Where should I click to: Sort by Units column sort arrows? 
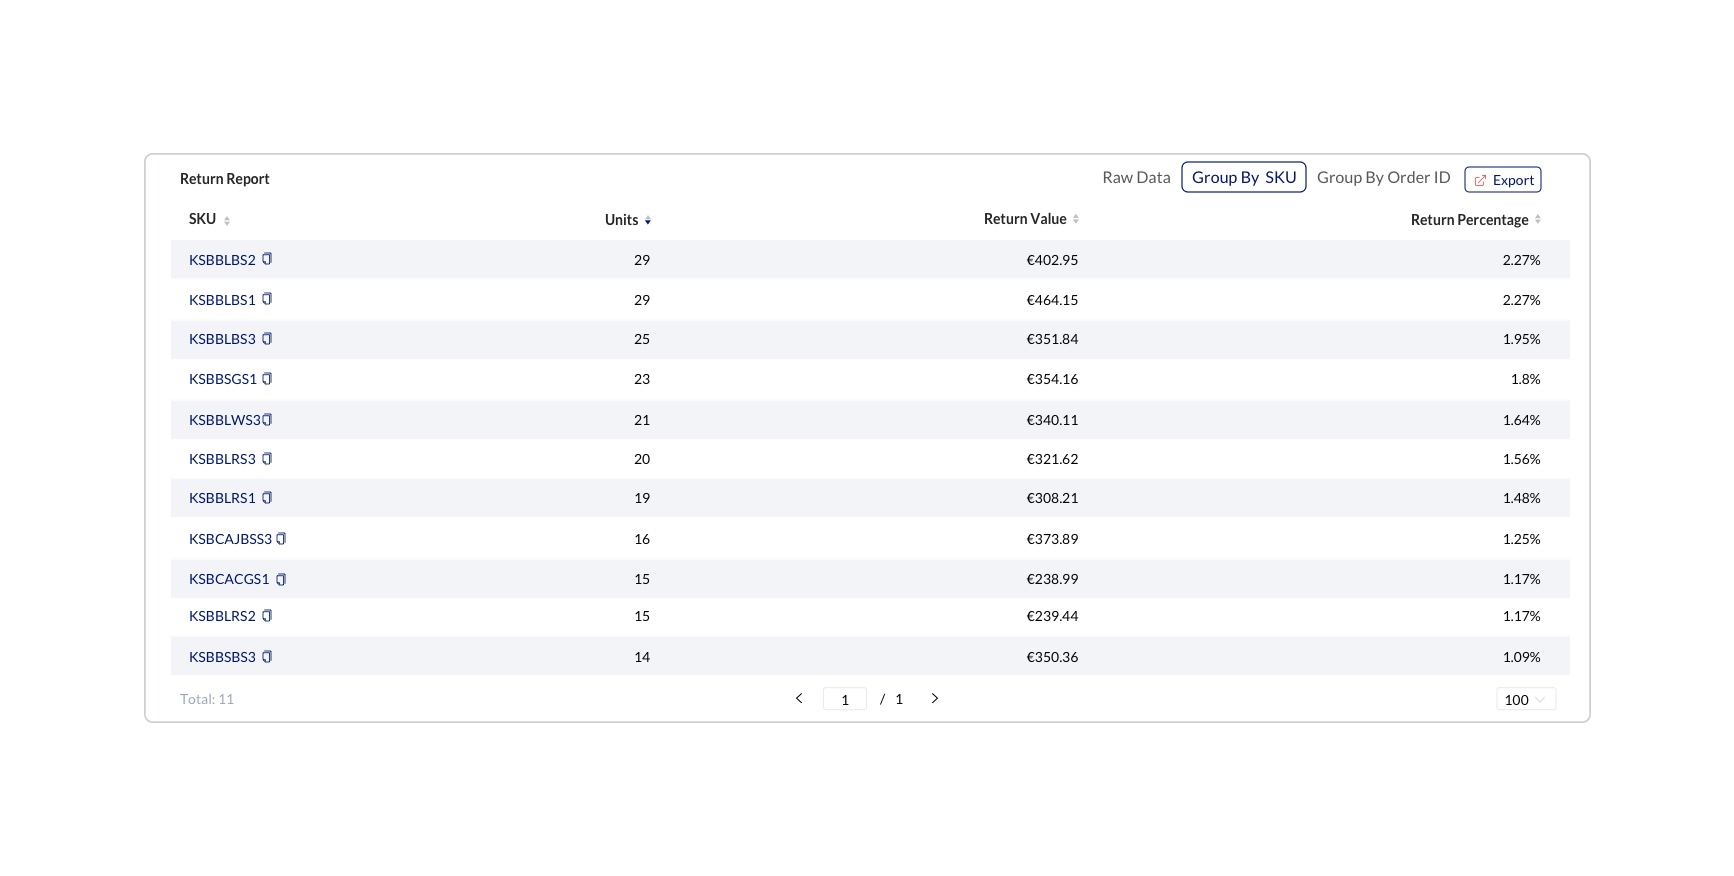coord(648,220)
